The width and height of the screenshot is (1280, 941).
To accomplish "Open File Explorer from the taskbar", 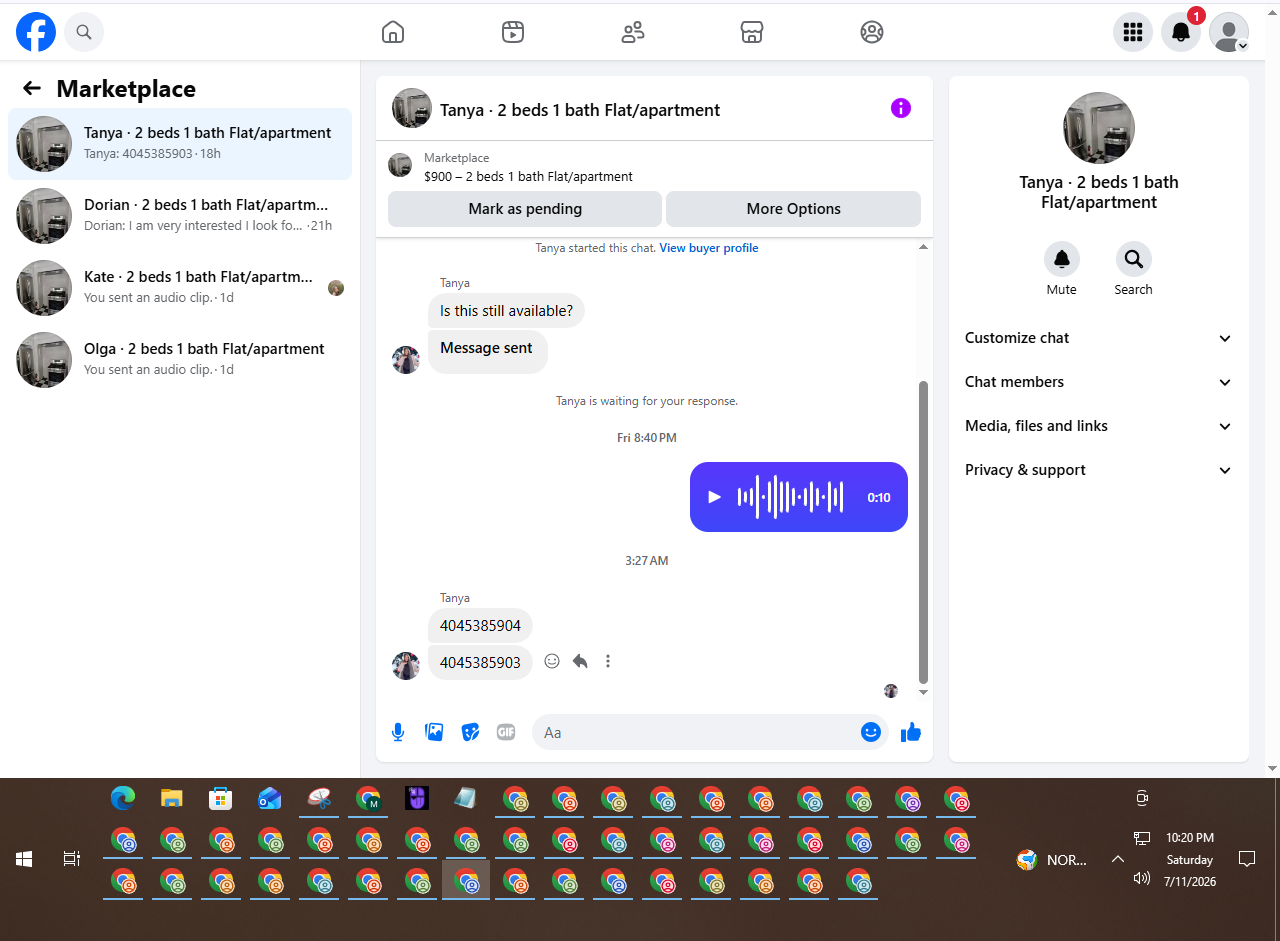I will pyautogui.click(x=172, y=798).
